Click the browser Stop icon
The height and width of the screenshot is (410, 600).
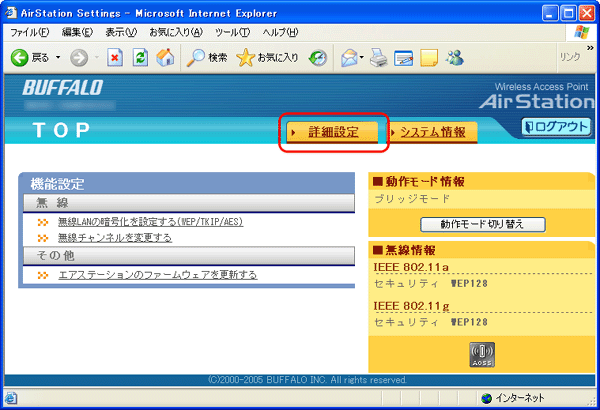(115, 58)
